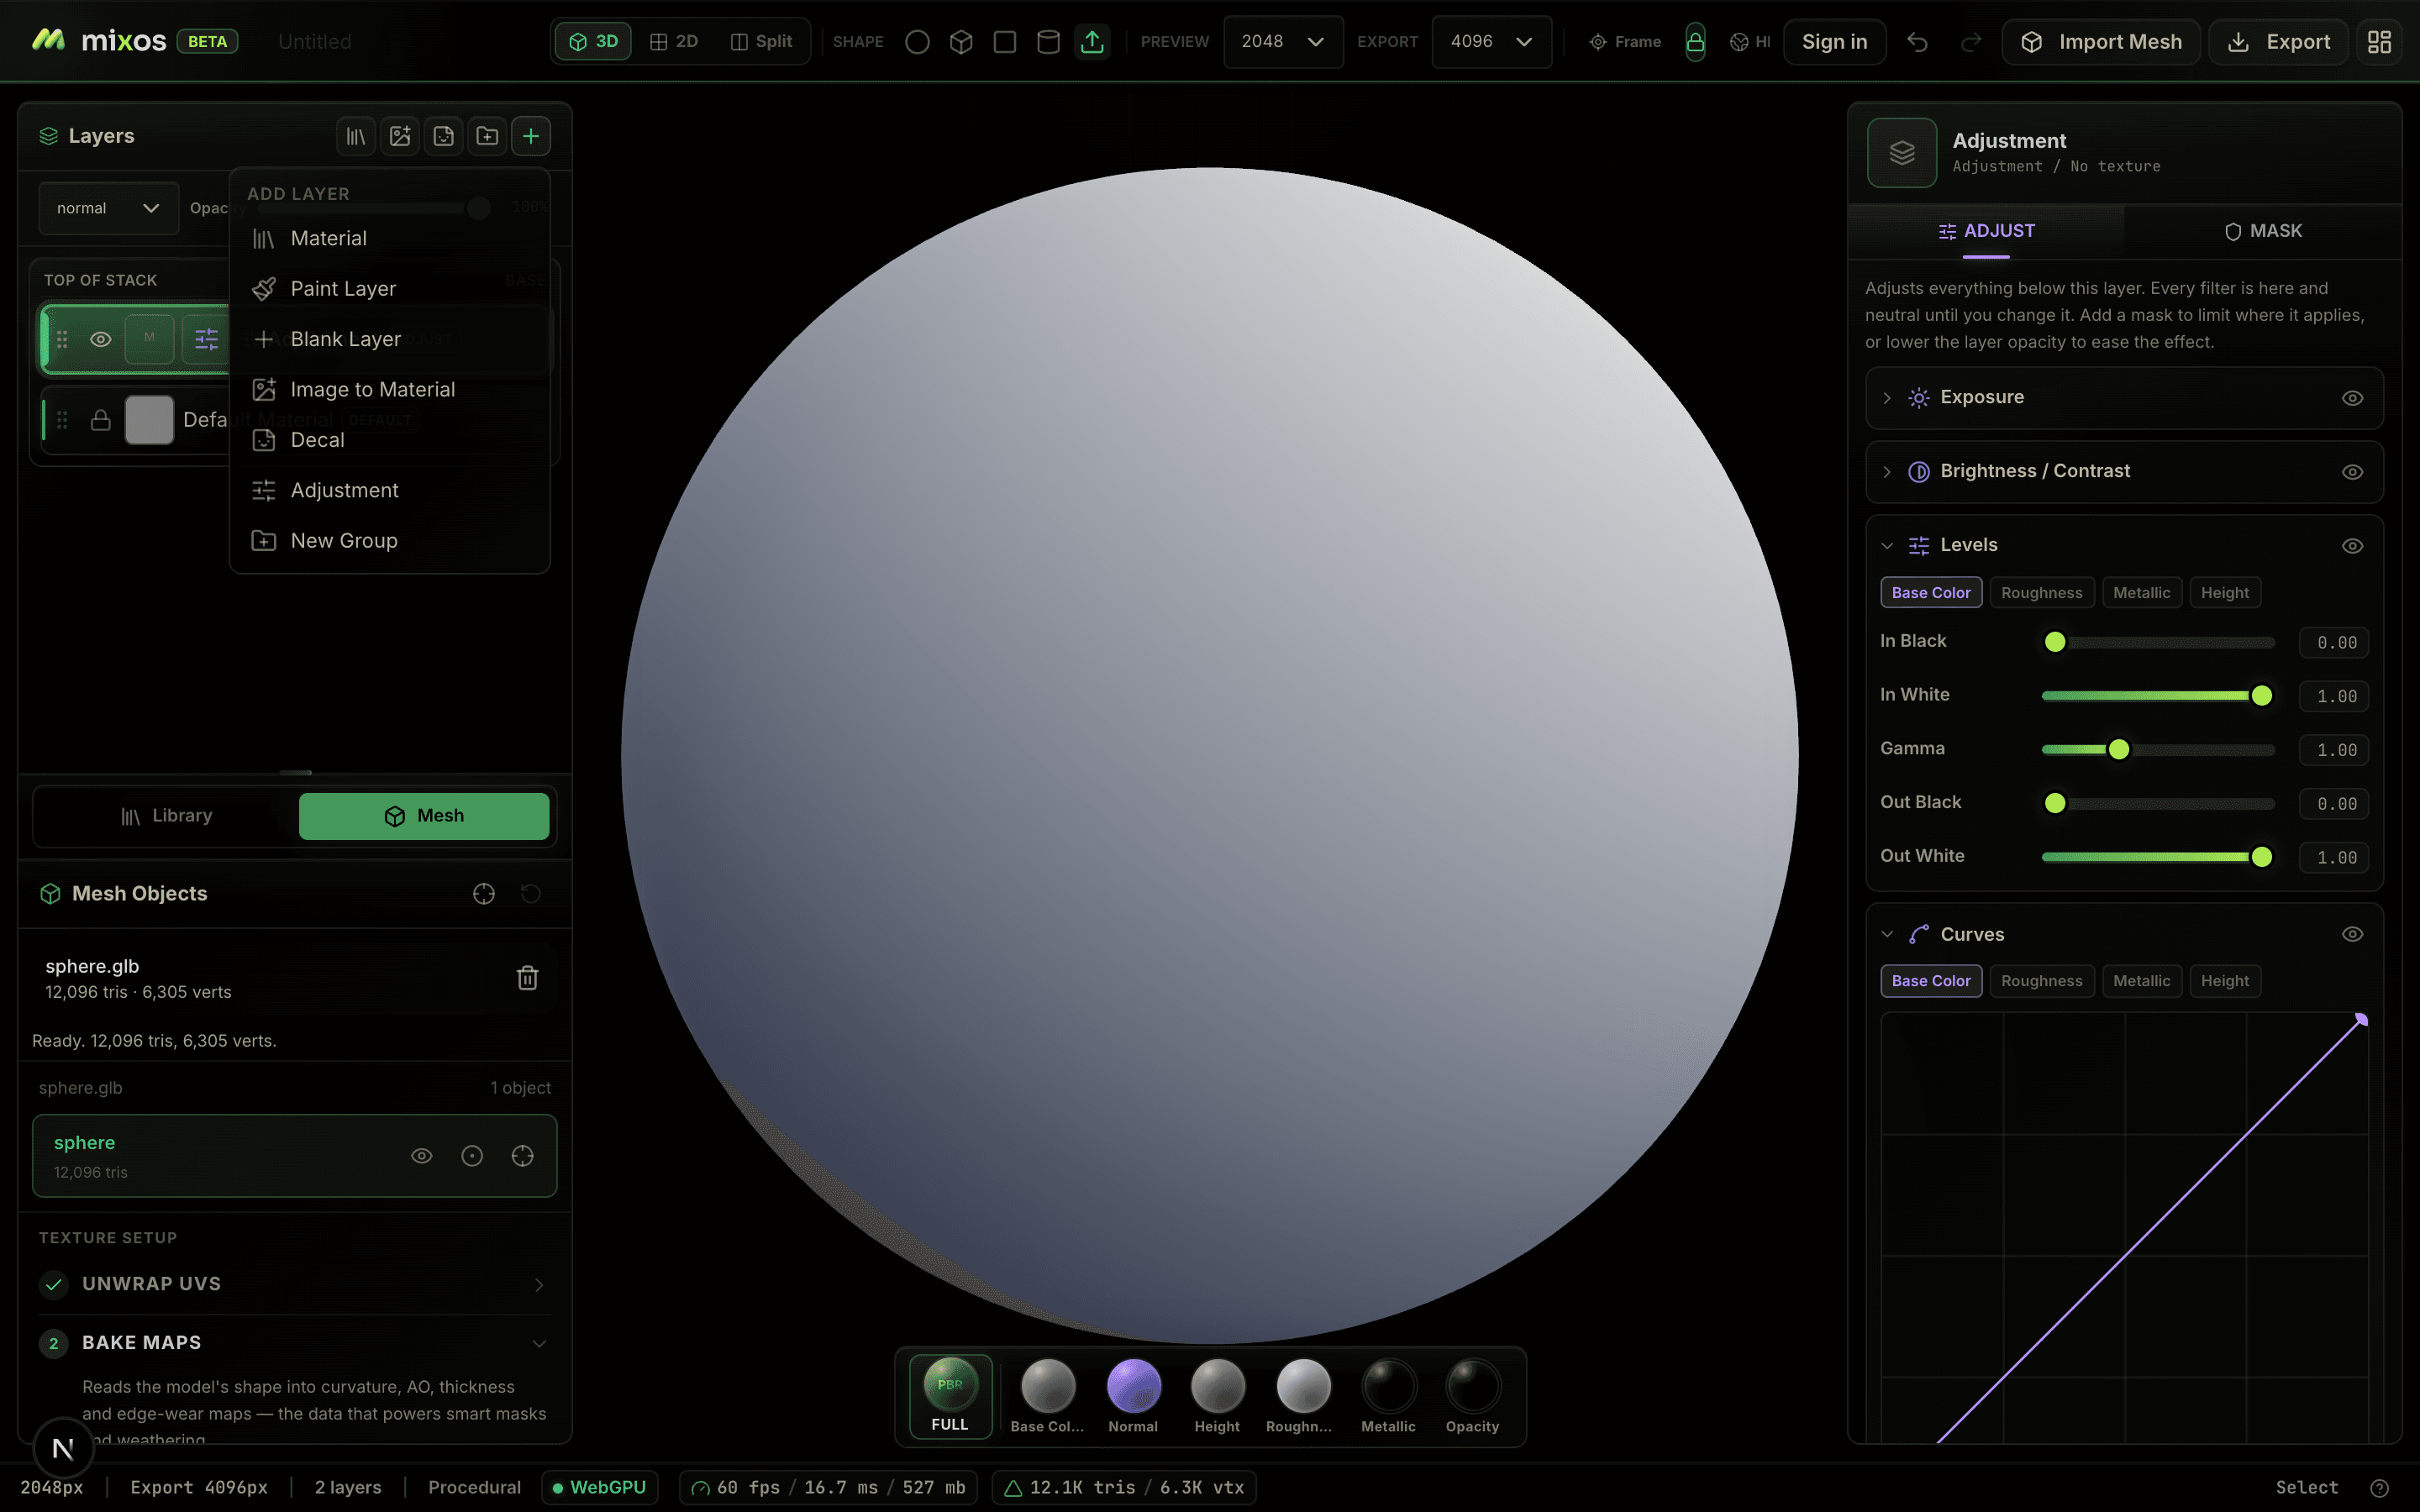Toggle lock on Default Material layer
The height and width of the screenshot is (1512, 2420).
pyautogui.click(x=101, y=420)
